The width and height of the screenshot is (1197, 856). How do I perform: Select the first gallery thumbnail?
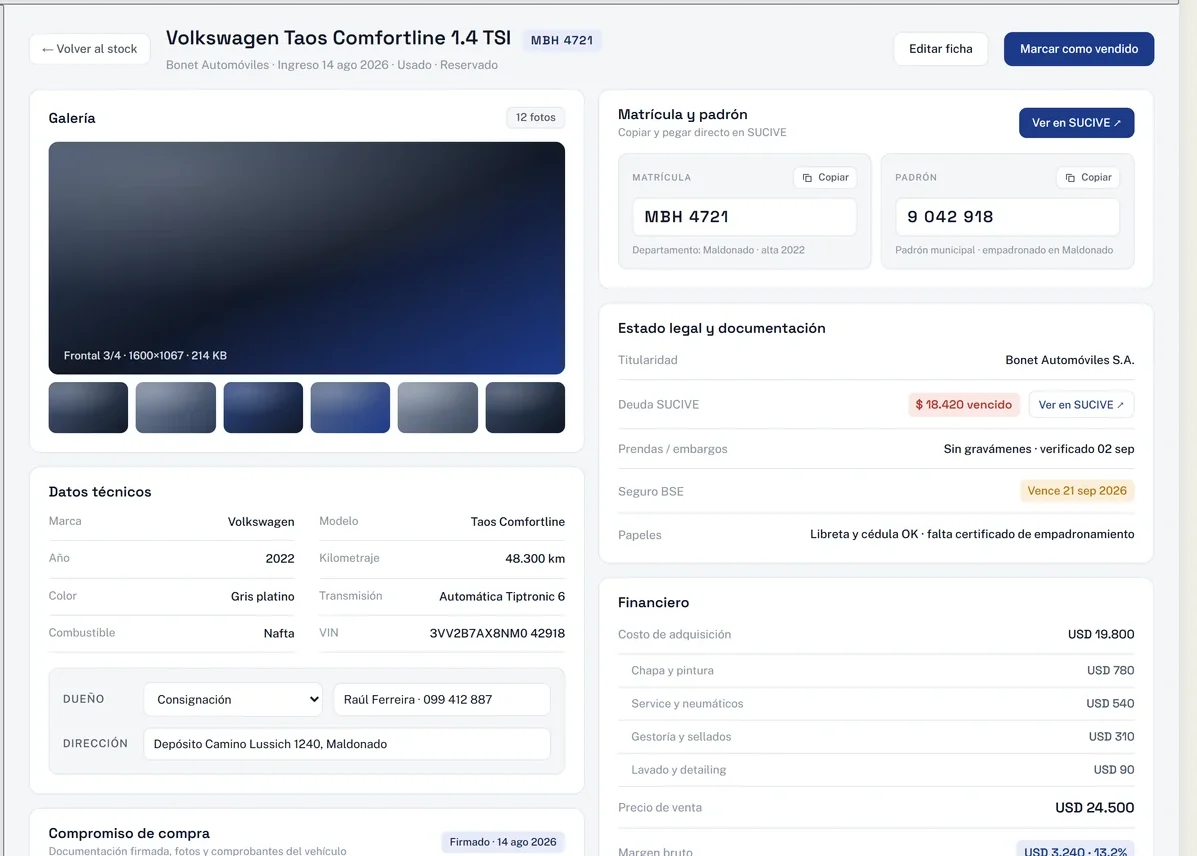(89, 408)
